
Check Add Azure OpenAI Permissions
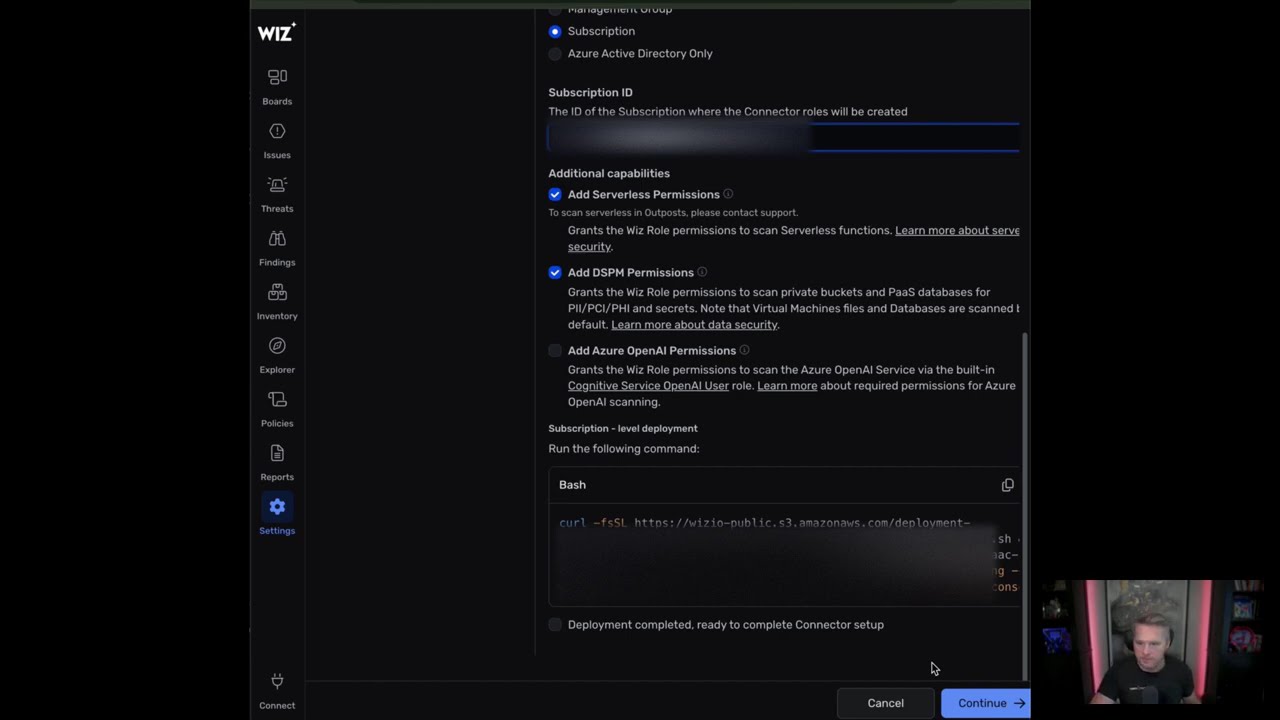click(555, 350)
